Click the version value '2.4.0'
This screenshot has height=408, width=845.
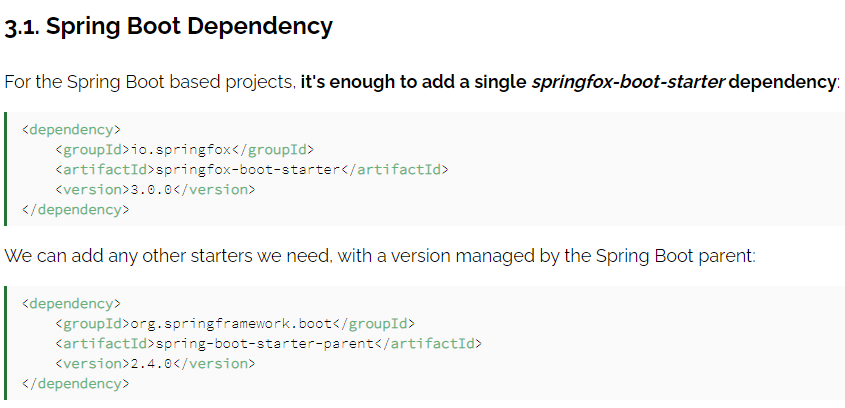tap(151, 363)
